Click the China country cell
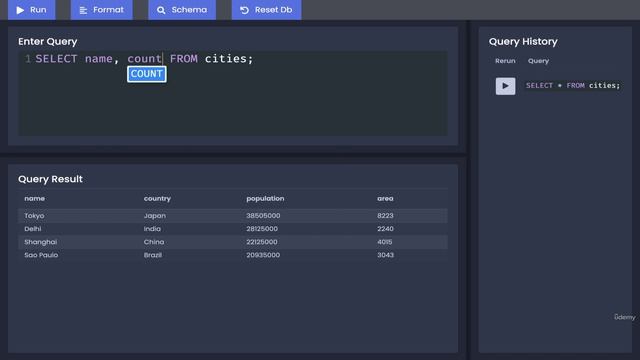The width and height of the screenshot is (640, 360). (154, 242)
